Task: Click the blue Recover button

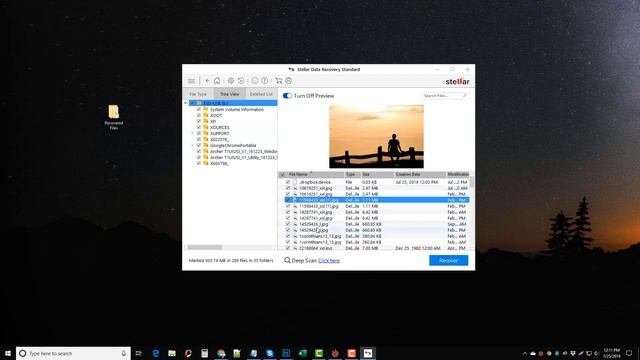Action: [x=449, y=260]
